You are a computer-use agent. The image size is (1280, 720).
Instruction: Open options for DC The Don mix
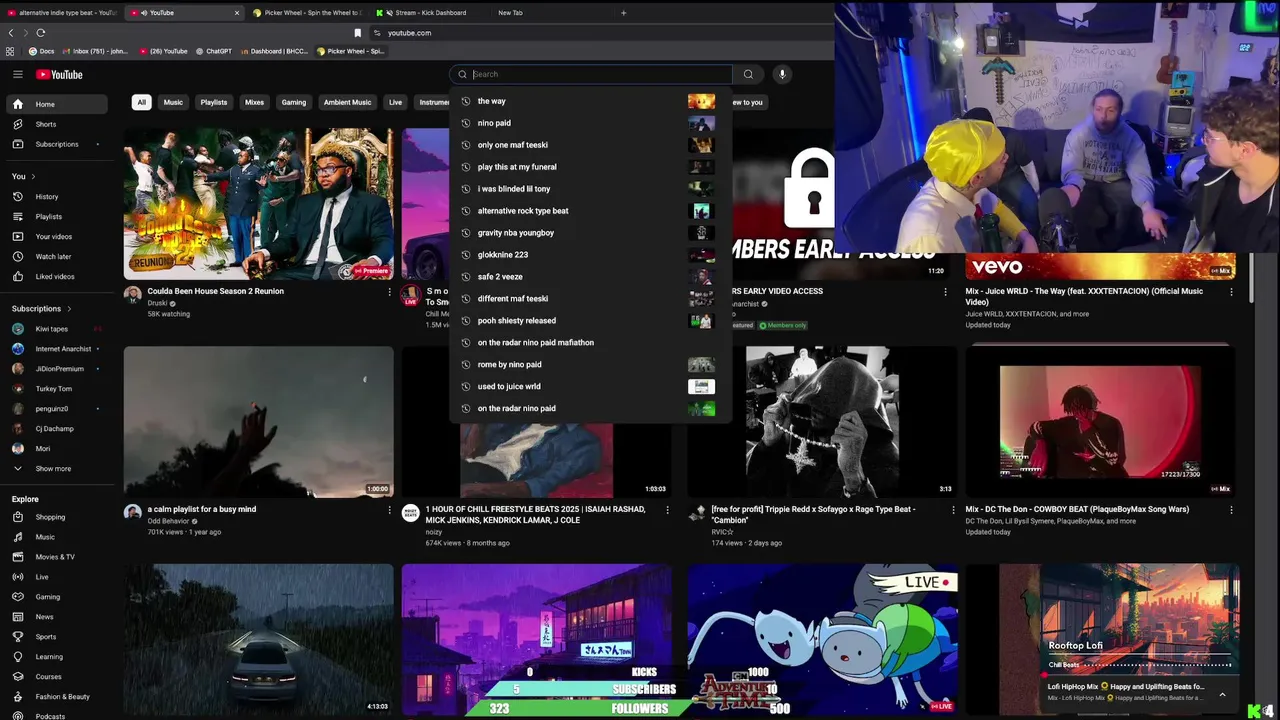(x=1231, y=510)
